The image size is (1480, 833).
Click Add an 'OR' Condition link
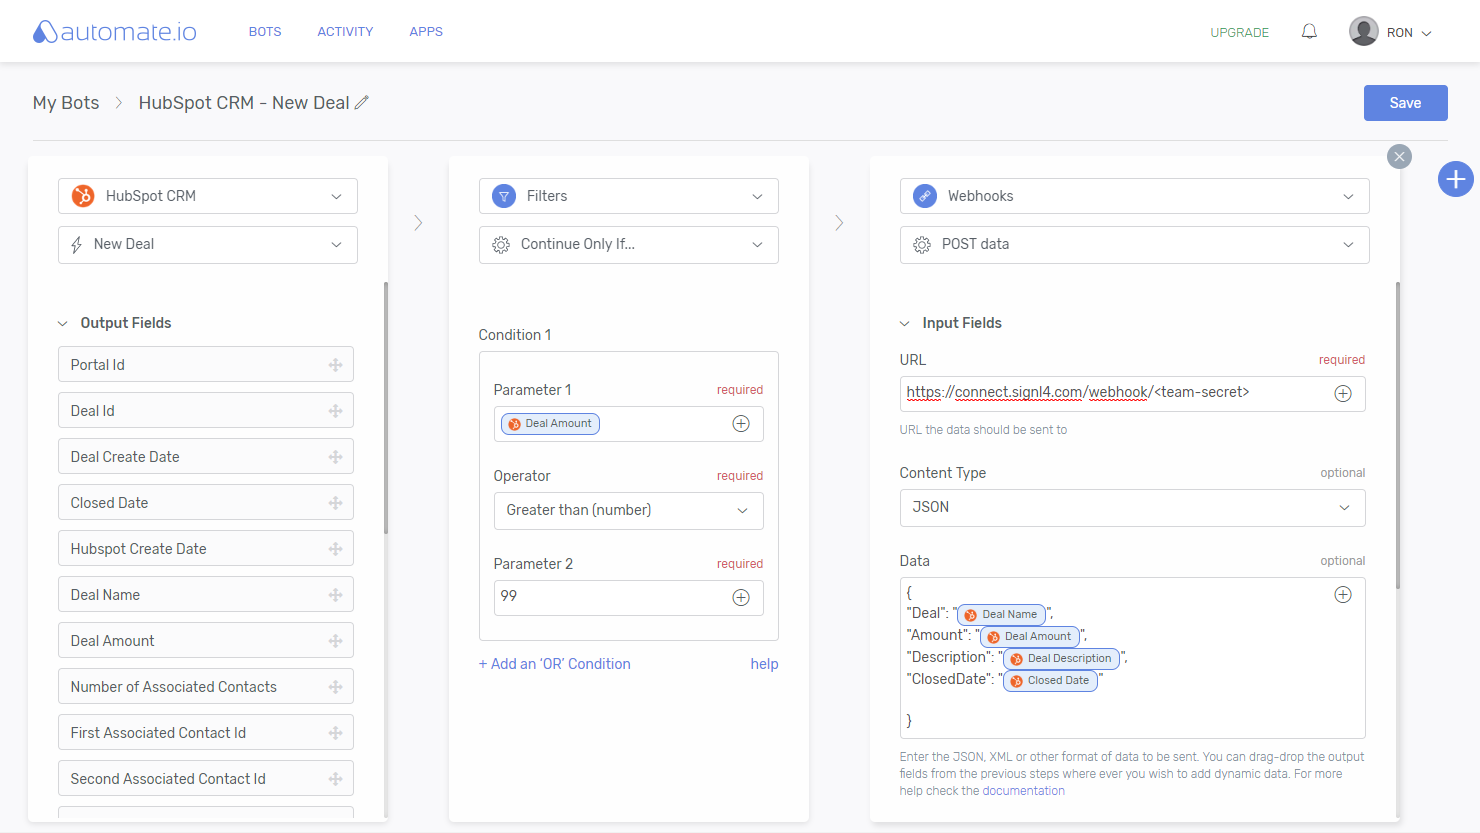pyautogui.click(x=555, y=664)
